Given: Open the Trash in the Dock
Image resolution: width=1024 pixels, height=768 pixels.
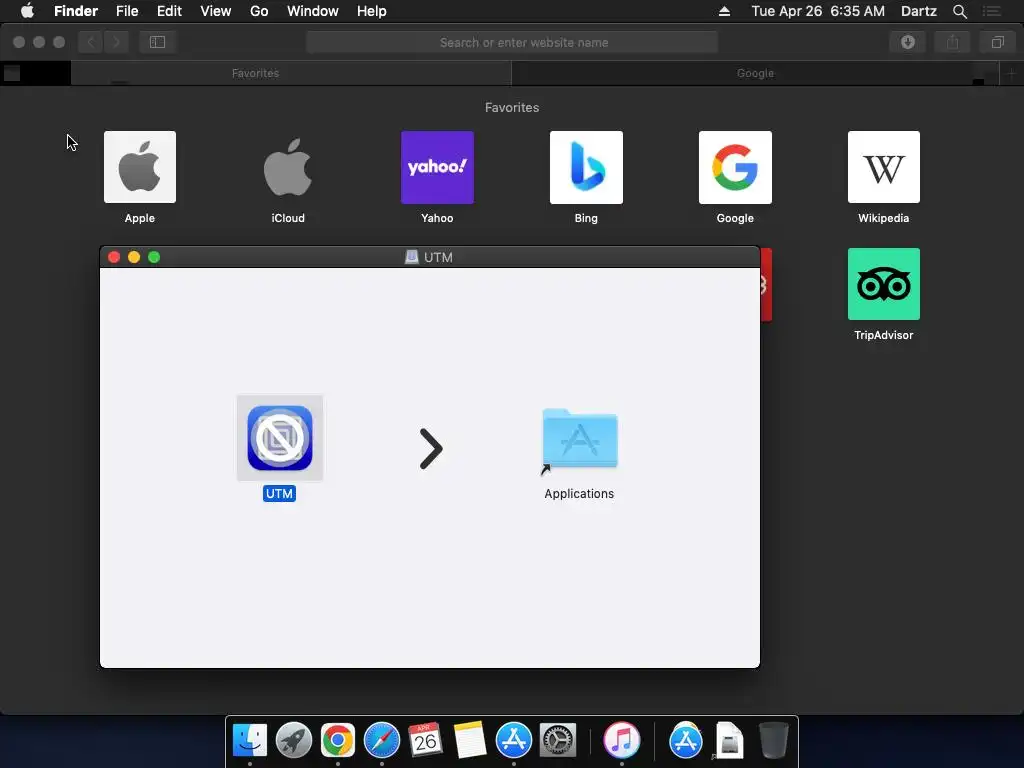Looking at the screenshot, I should (x=774, y=740).
